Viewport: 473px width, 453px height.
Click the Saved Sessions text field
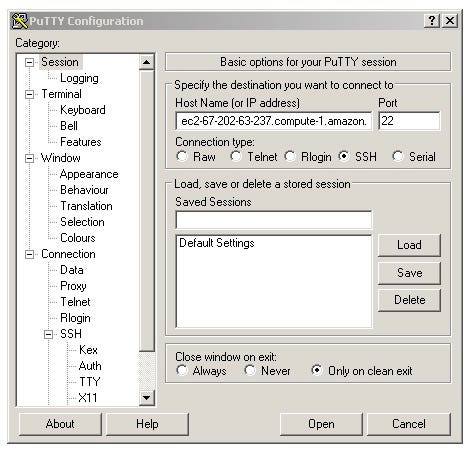tap(273, 220)
